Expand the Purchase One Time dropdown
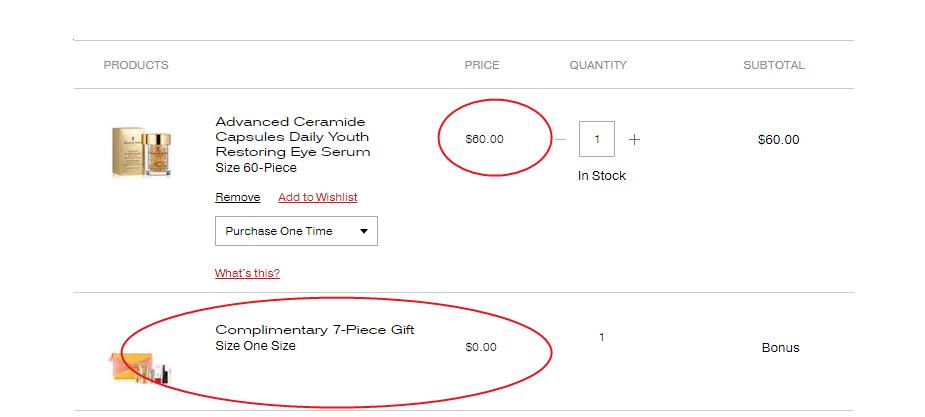This screenshot has width=925, height=417. 296,231
